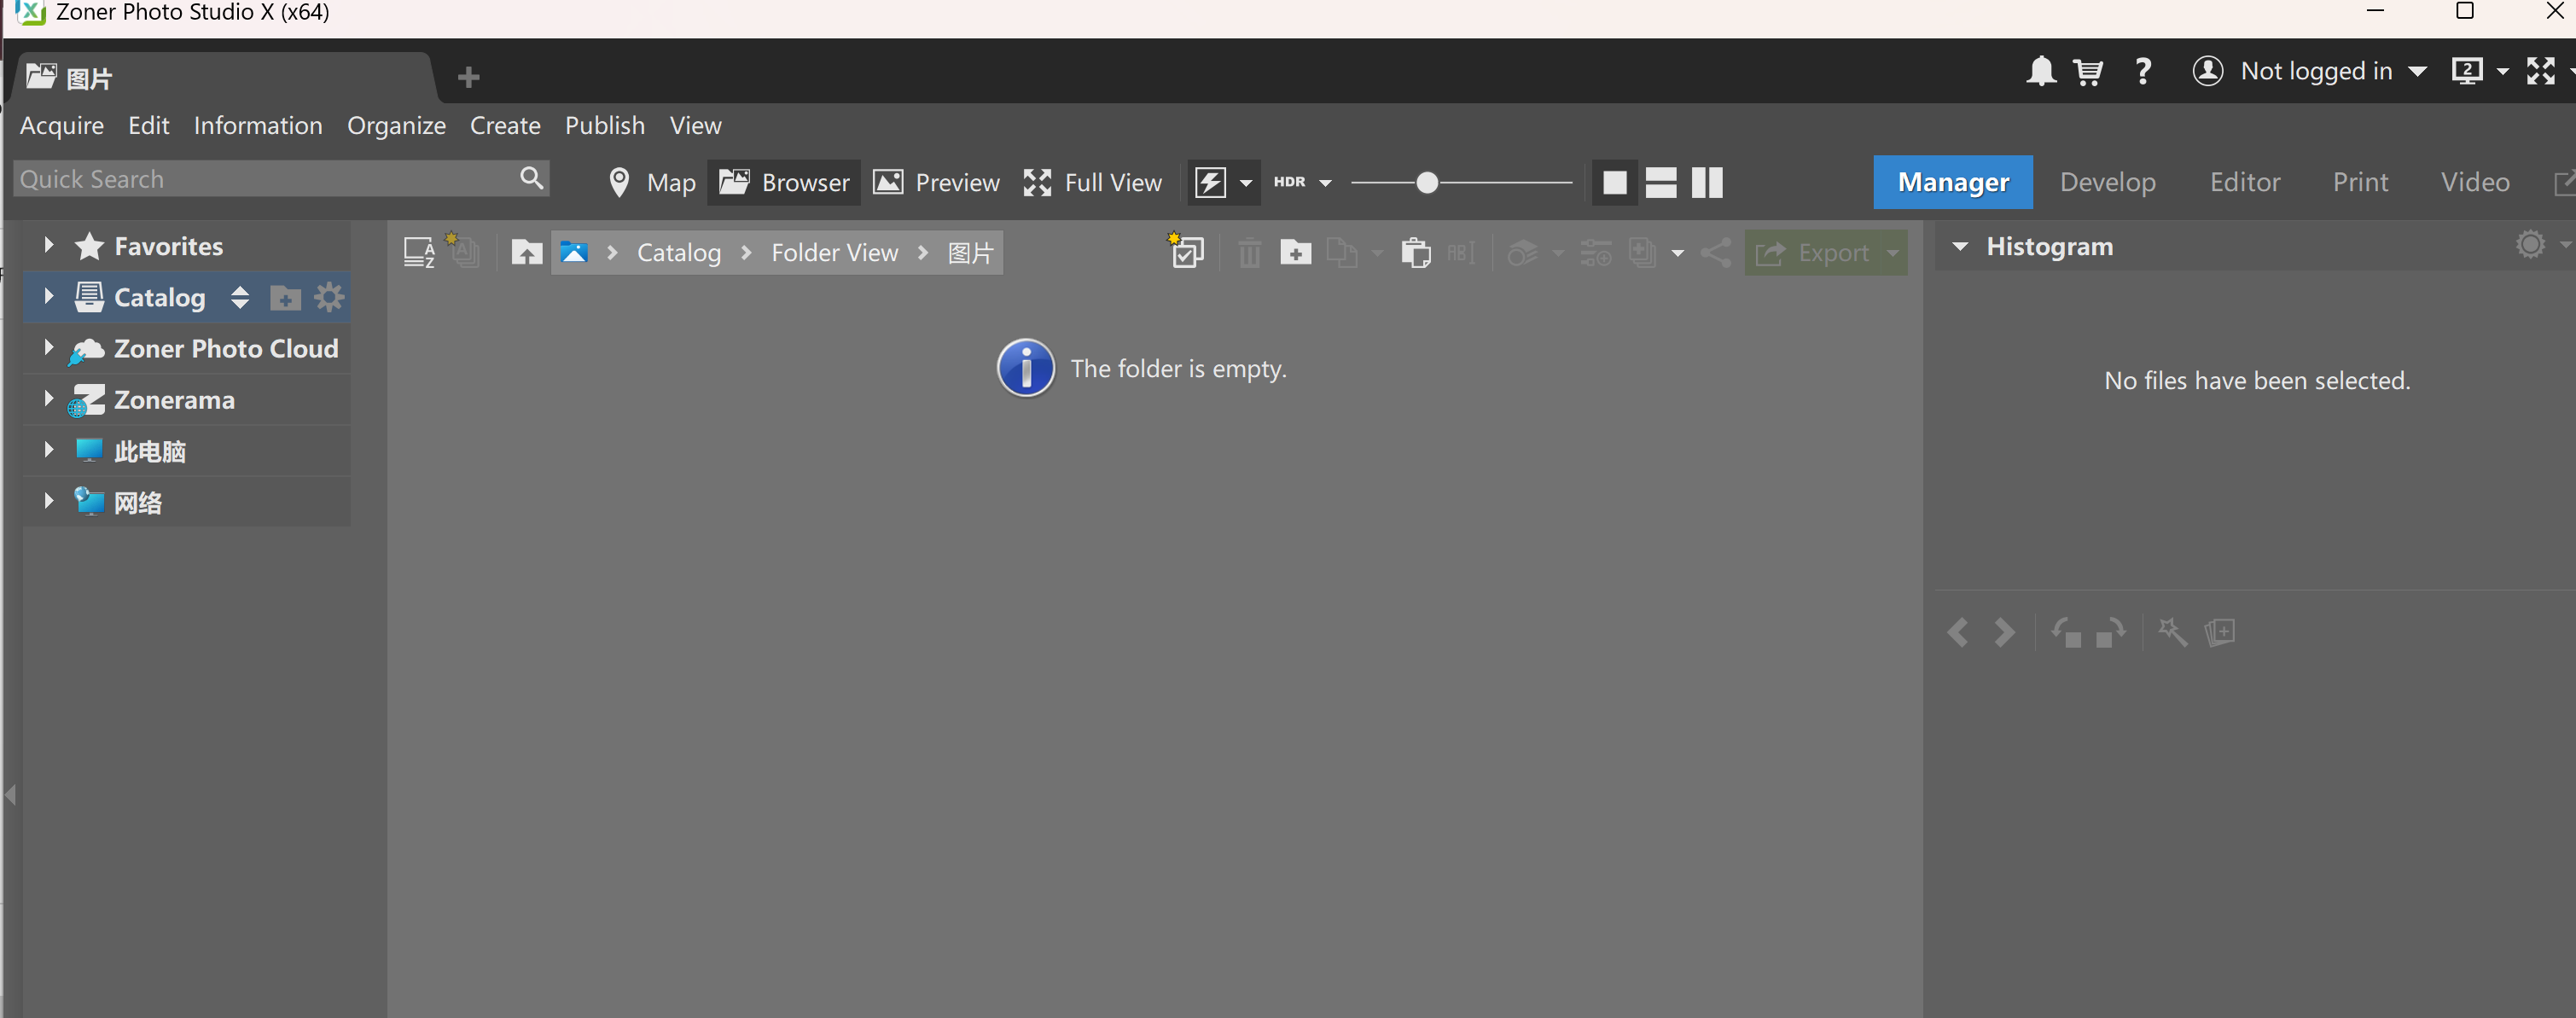The height and width of the screenshot is (1018, 2576).
Task: Click the sort A-Z icon
Action: [418, 252]
